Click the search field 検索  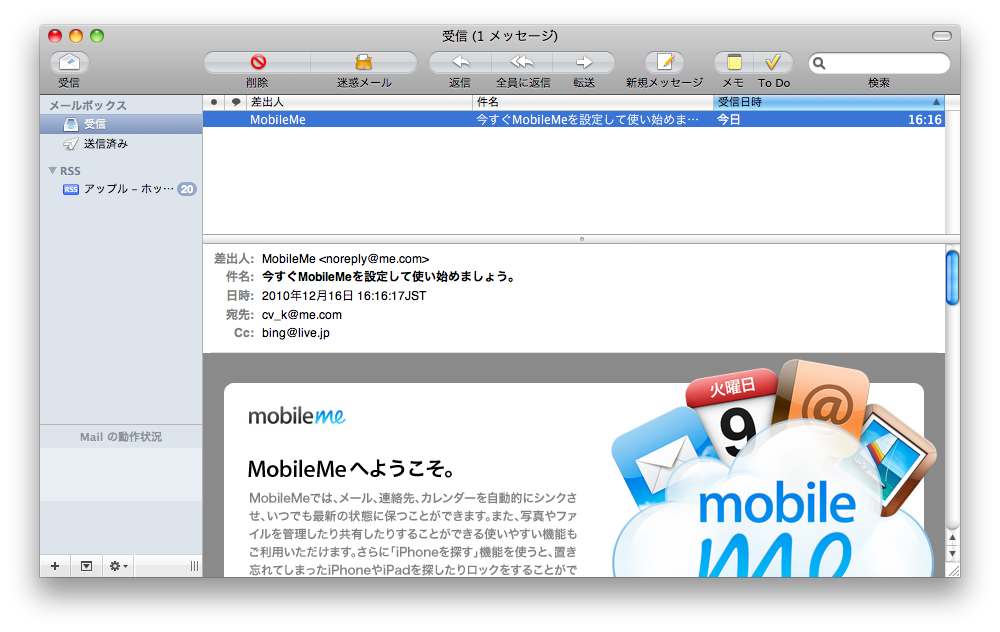click(x=879, y=63)
